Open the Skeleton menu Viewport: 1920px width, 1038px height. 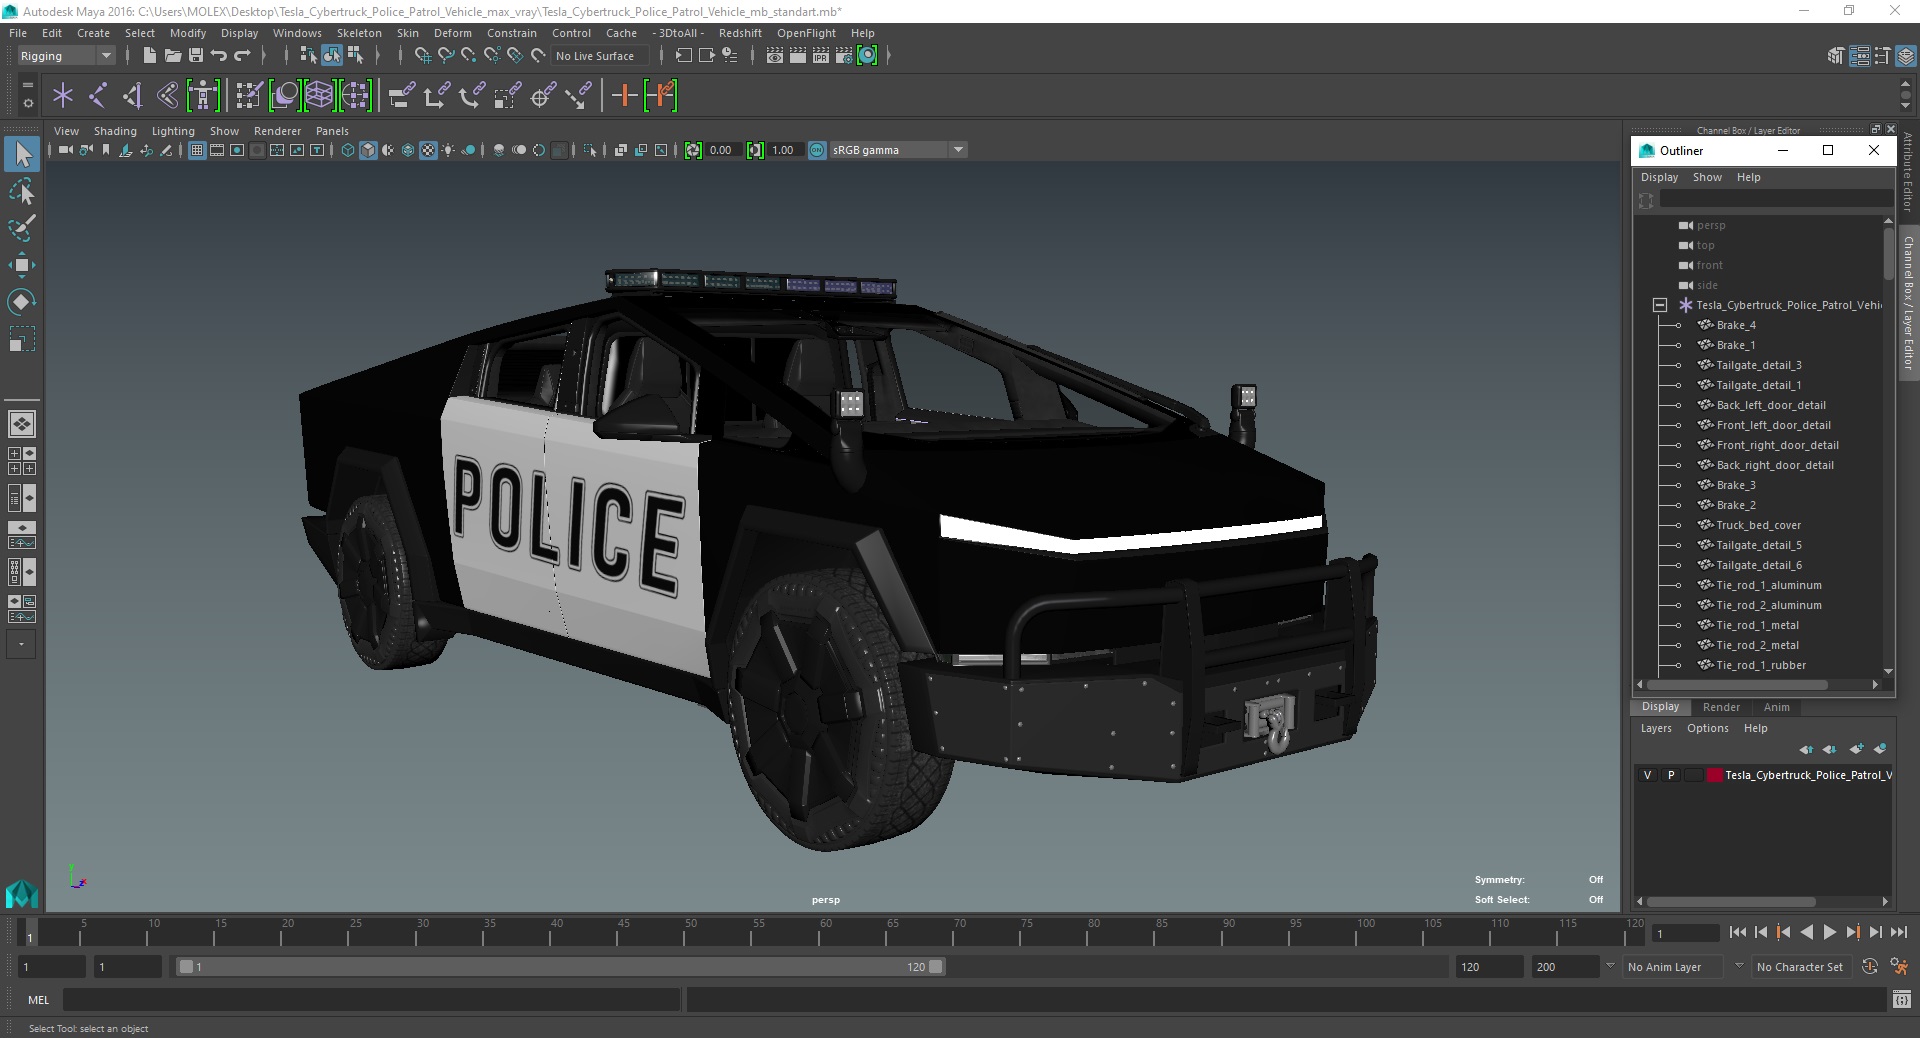pos(359,33)
